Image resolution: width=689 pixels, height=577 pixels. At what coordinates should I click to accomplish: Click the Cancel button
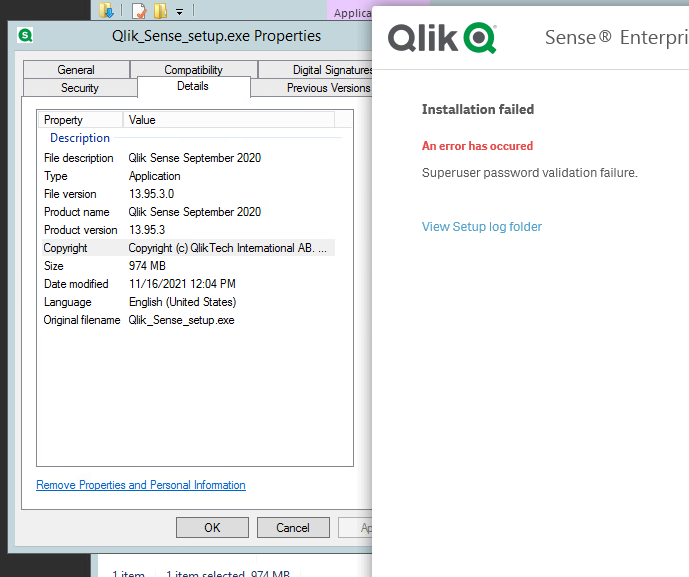[x=293, y=527]
